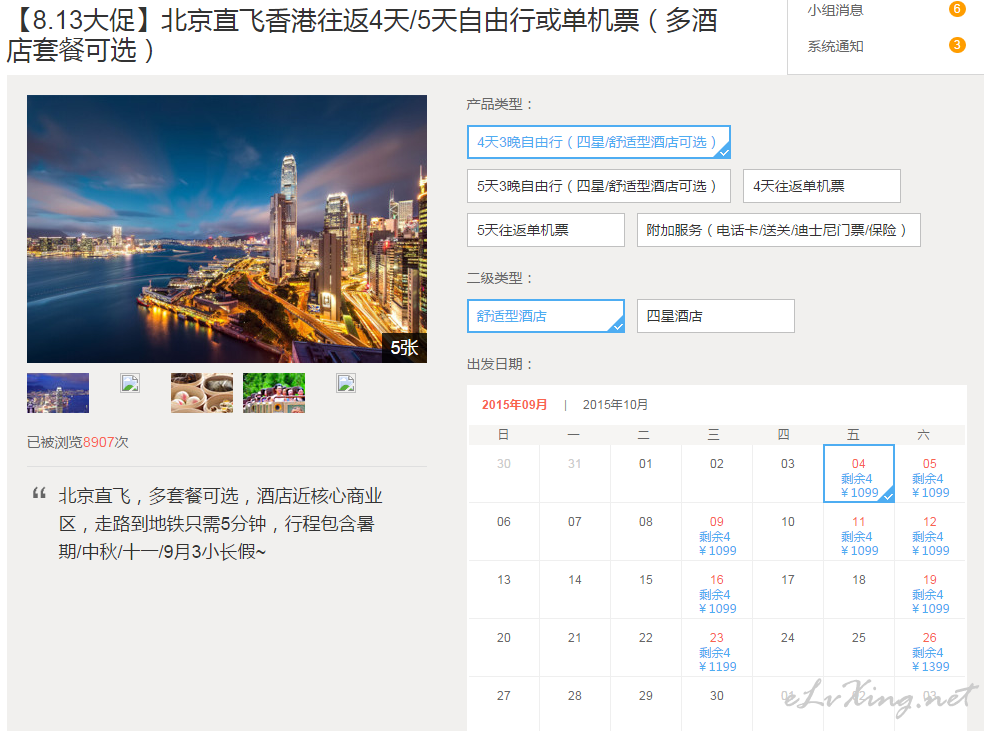989x731 pixels.
Task: Open the group messages badge showing 6
Action: pos(957,9)
